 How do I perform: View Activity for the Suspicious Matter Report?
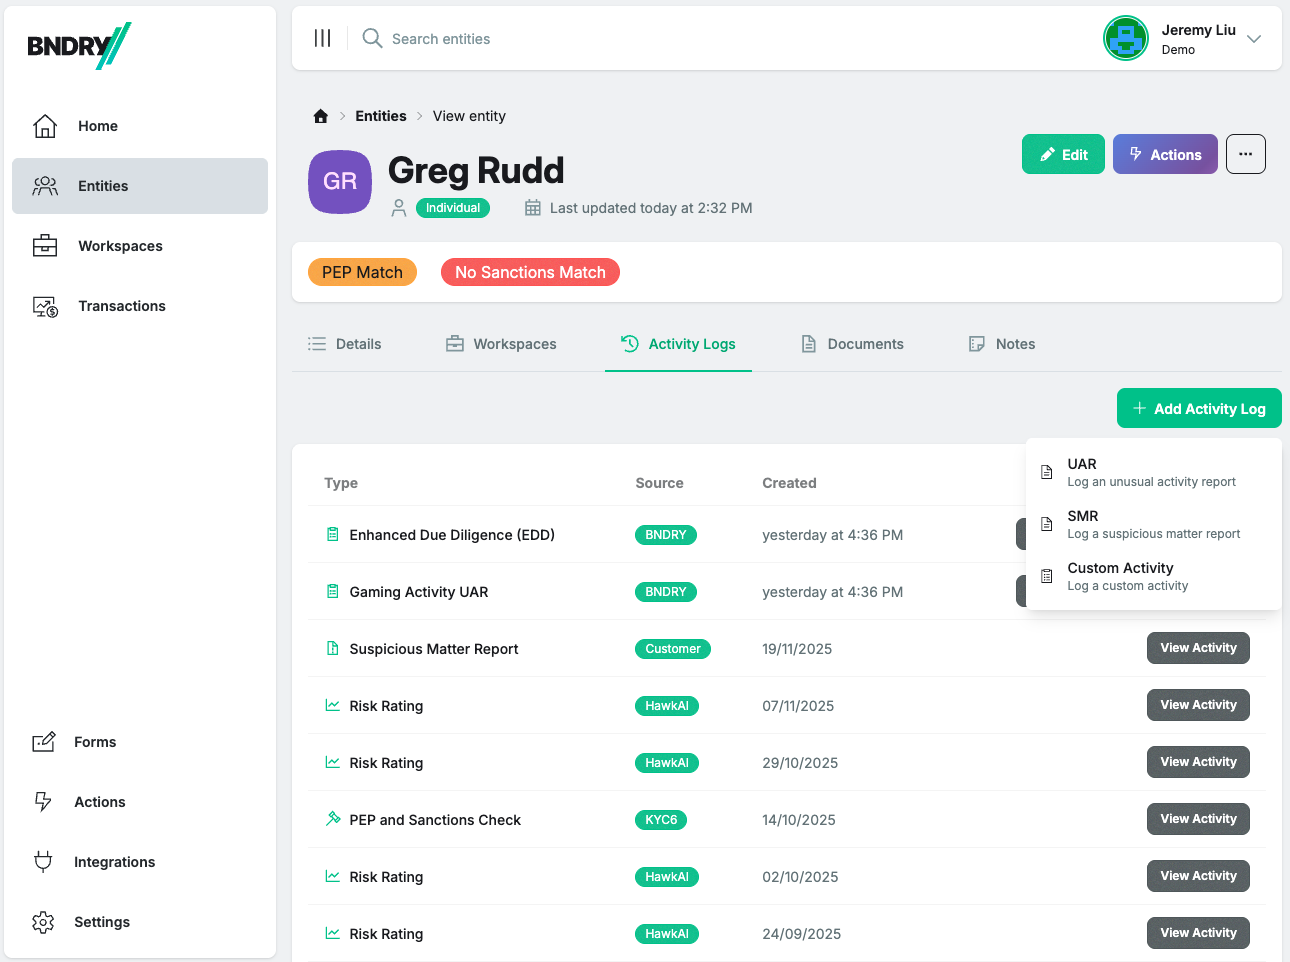(1198, 648)
